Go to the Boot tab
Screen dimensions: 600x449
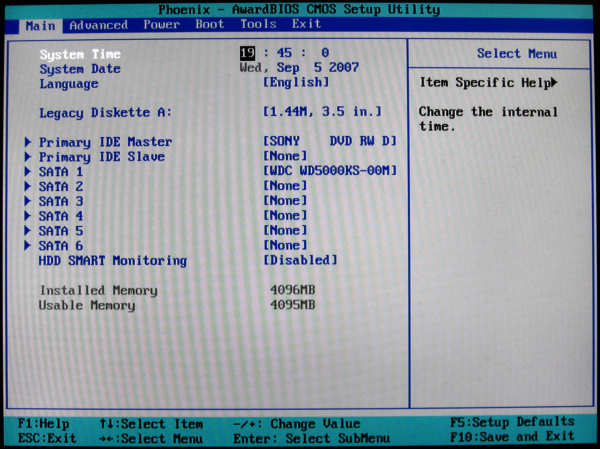(x=210, y=24)
